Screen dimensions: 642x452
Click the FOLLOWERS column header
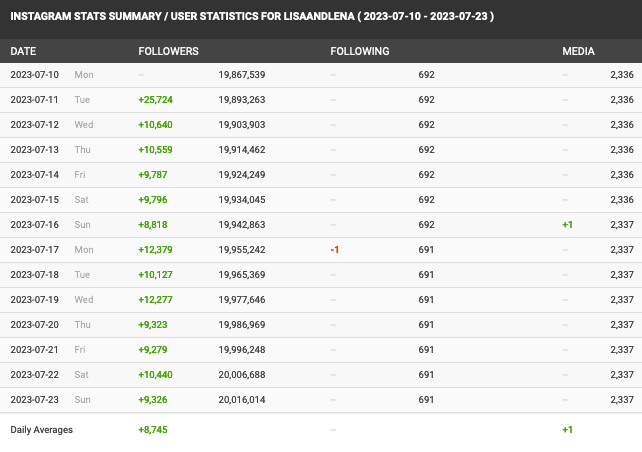[x=168, y=51]
